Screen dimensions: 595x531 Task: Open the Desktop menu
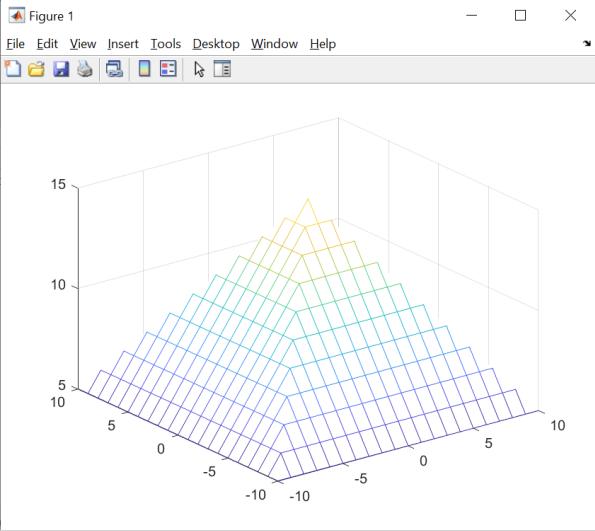(x=216, y=44)
